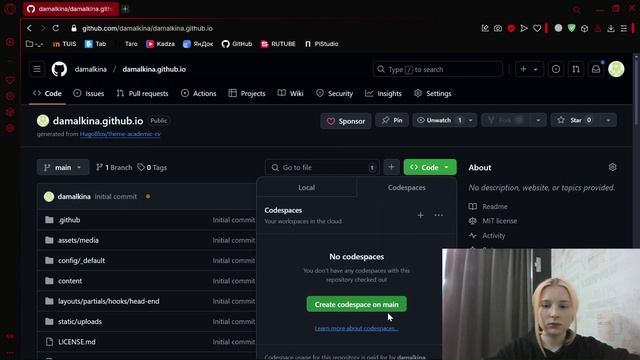
Task: Expand the Unwatch options arrow
Action: coord(470,120)
